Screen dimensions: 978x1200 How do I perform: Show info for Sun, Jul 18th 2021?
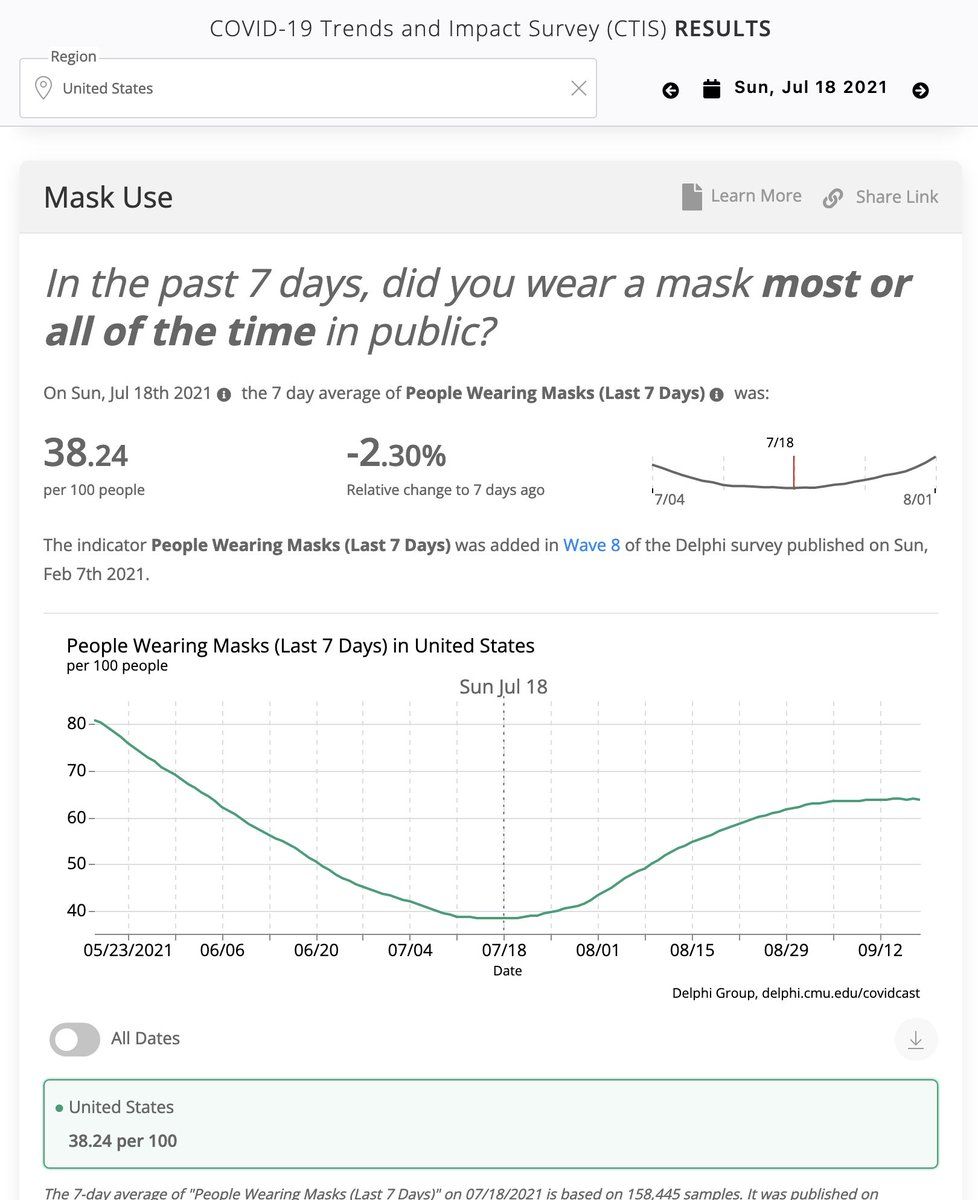224,395
